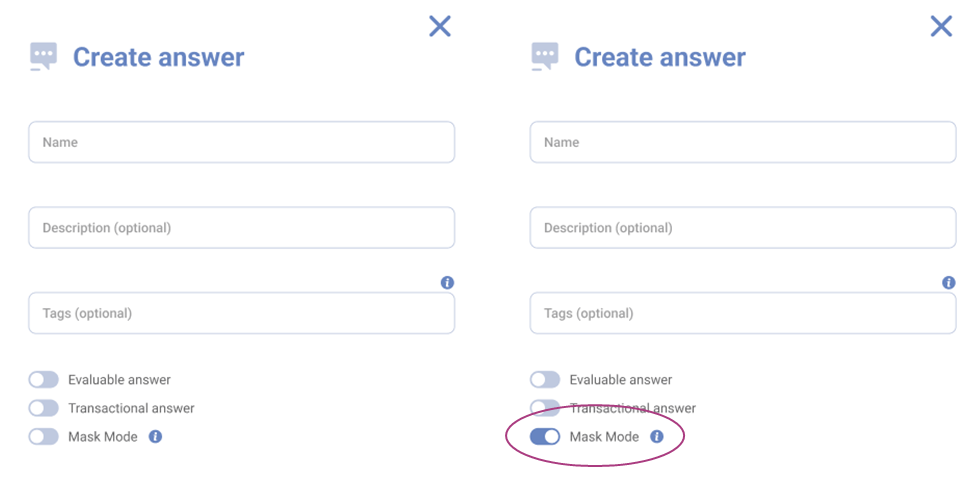Click chat bubble icon in left Create answer panel
This screenshot has width=978, height=494.
pos(44,56)
